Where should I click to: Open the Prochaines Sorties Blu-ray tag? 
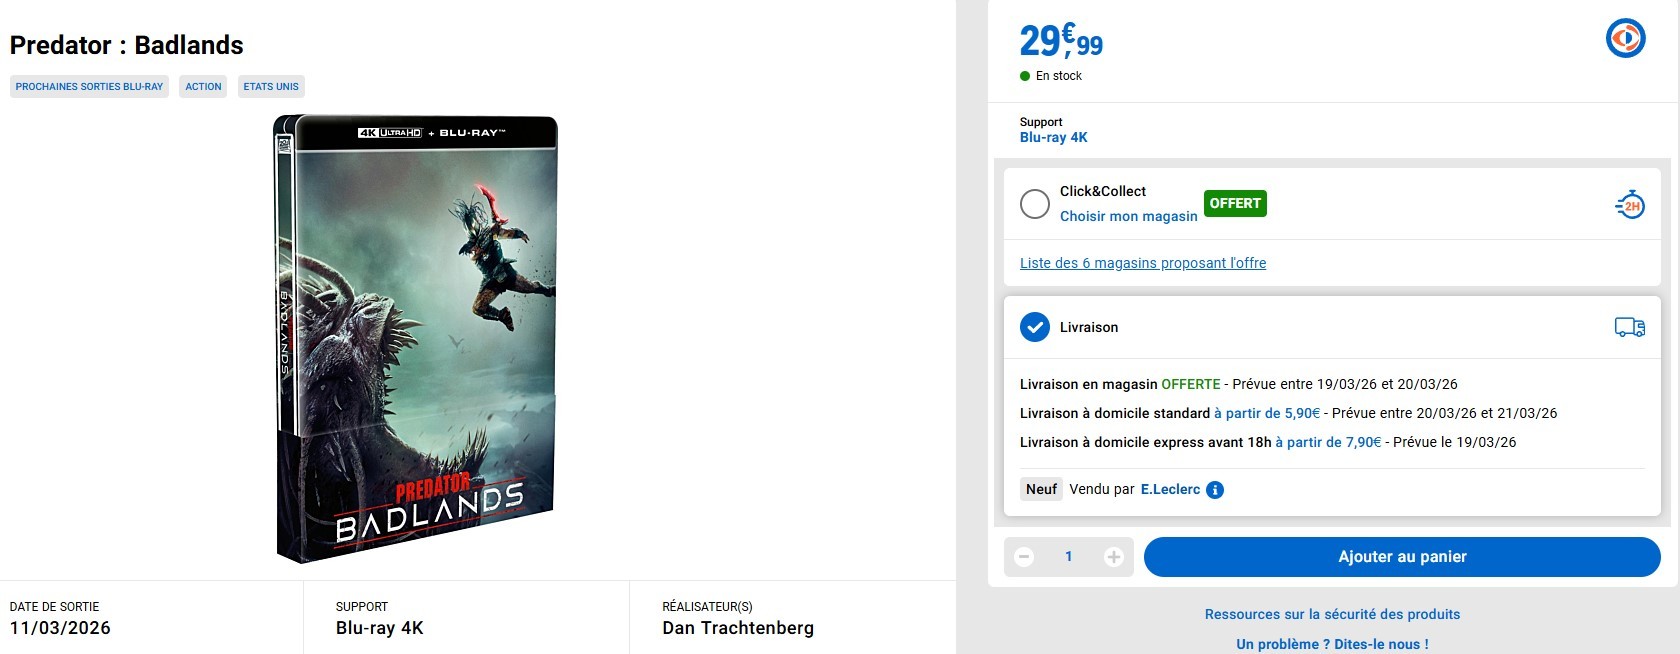point(89,87)
